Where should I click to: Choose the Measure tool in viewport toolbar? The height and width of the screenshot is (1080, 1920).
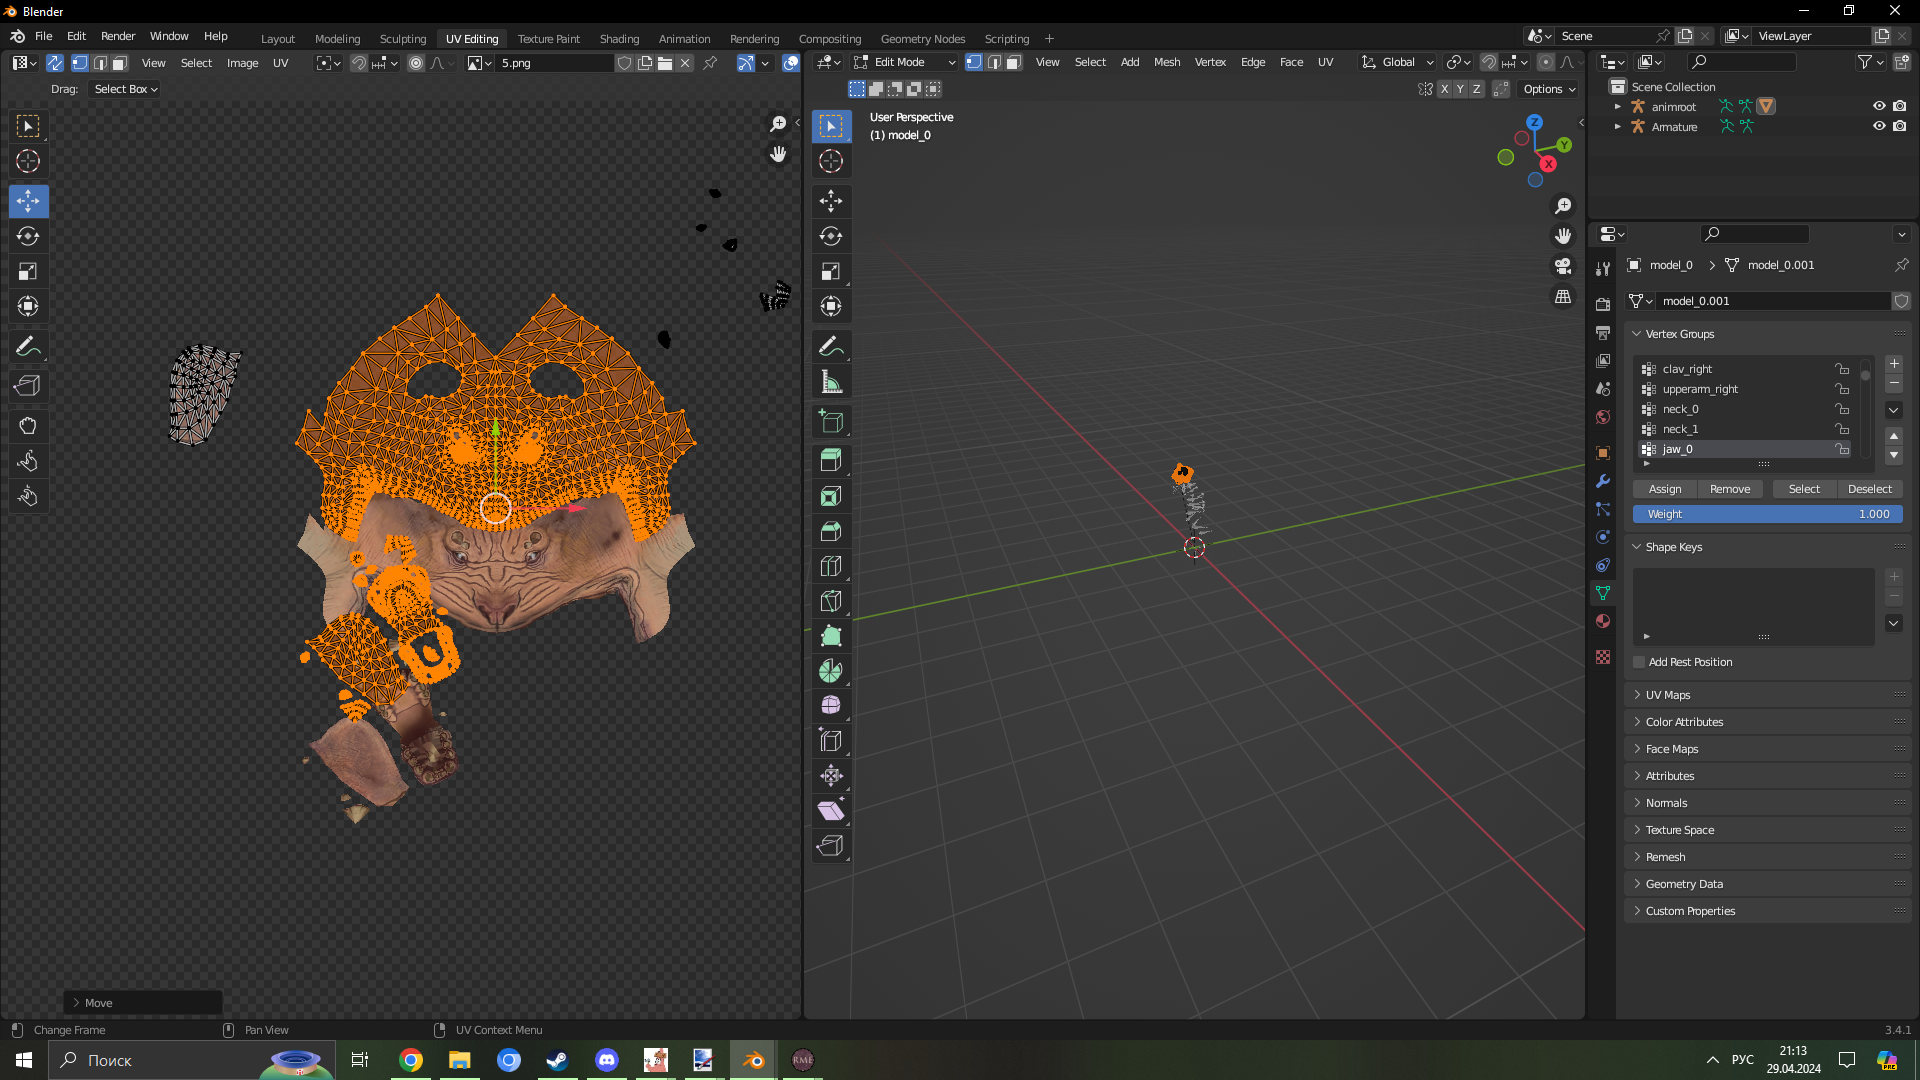tap(831, 382)
